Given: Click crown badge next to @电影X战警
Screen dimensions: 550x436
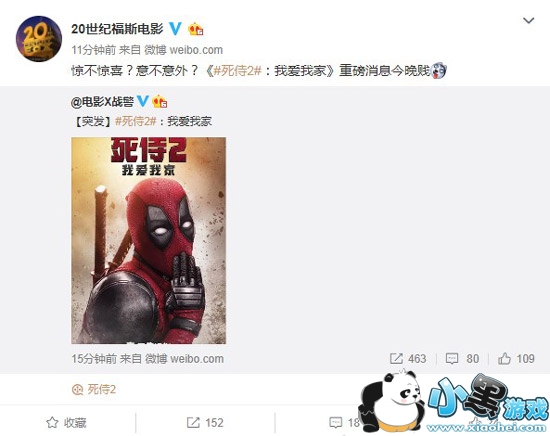Looking at the screenshot, I should tap(160, 101).
